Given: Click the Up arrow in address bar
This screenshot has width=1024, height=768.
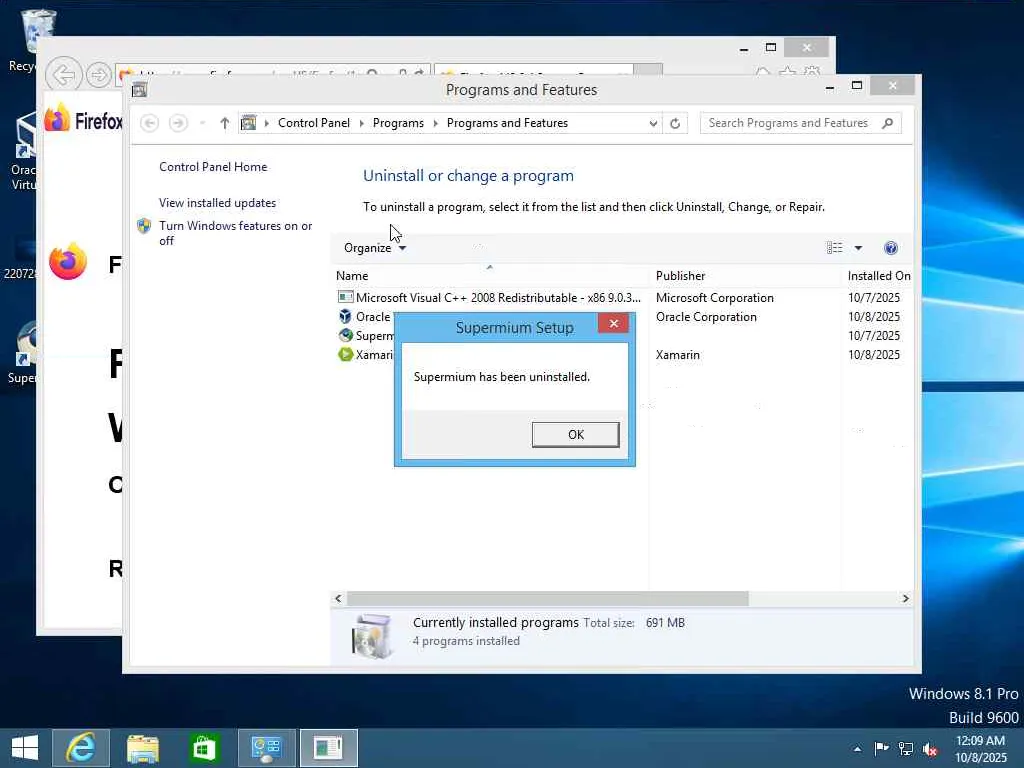Looking at the screenshot, I should (x=224, y=123).
